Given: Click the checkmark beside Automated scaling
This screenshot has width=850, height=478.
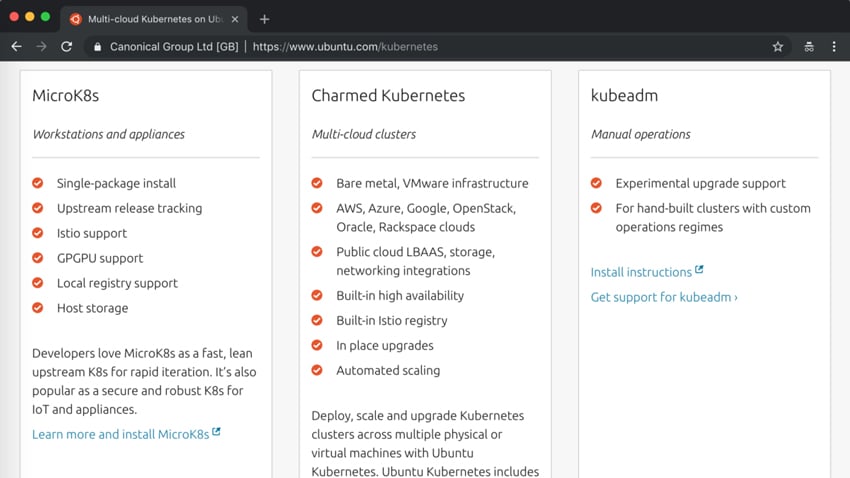Looking at the screenshot, I should [x=317, y=370].
